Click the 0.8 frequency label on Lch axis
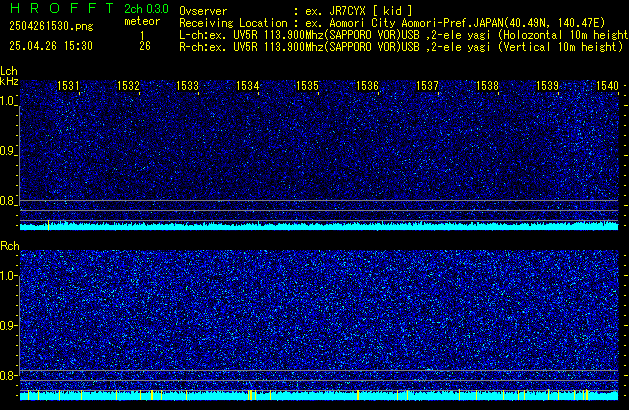The height and width of the screenshot is (410, 629). click(x=7, y=201)
